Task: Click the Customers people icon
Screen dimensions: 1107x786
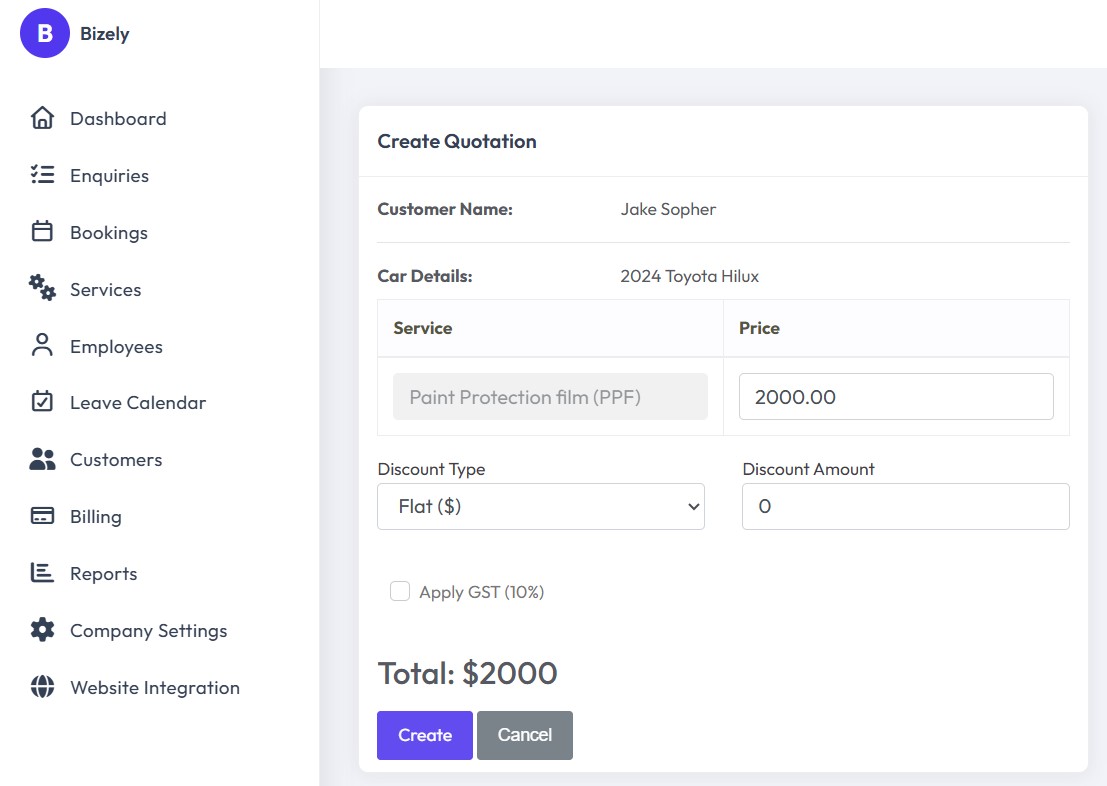Action: click(x=42, y=459)
